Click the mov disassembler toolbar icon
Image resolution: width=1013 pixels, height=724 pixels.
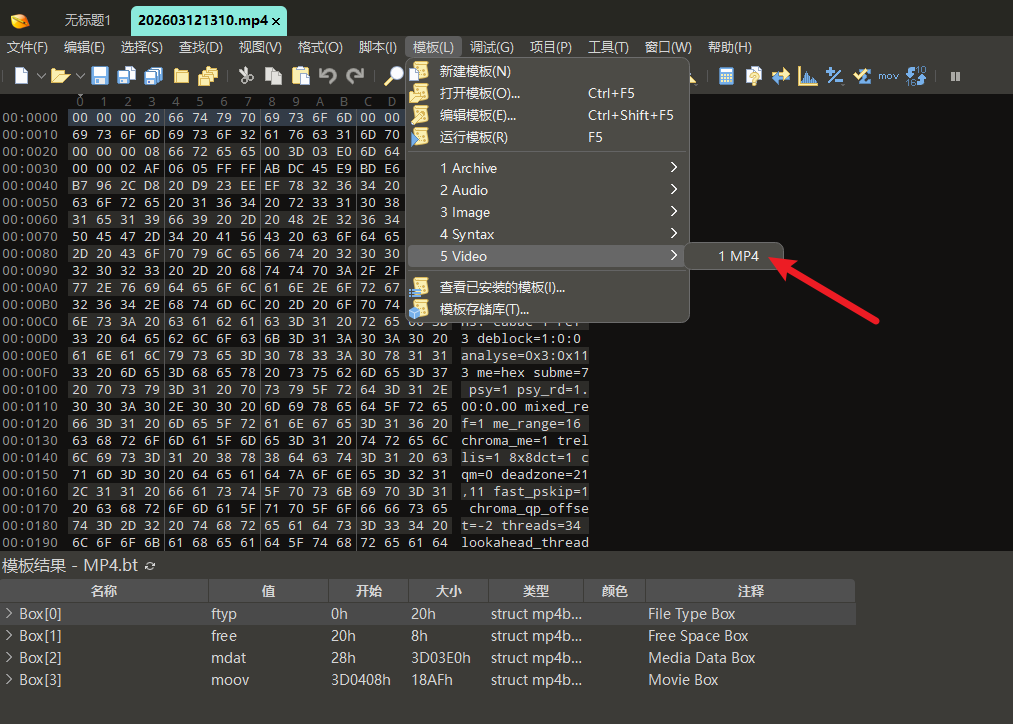[x=888, y=76]
